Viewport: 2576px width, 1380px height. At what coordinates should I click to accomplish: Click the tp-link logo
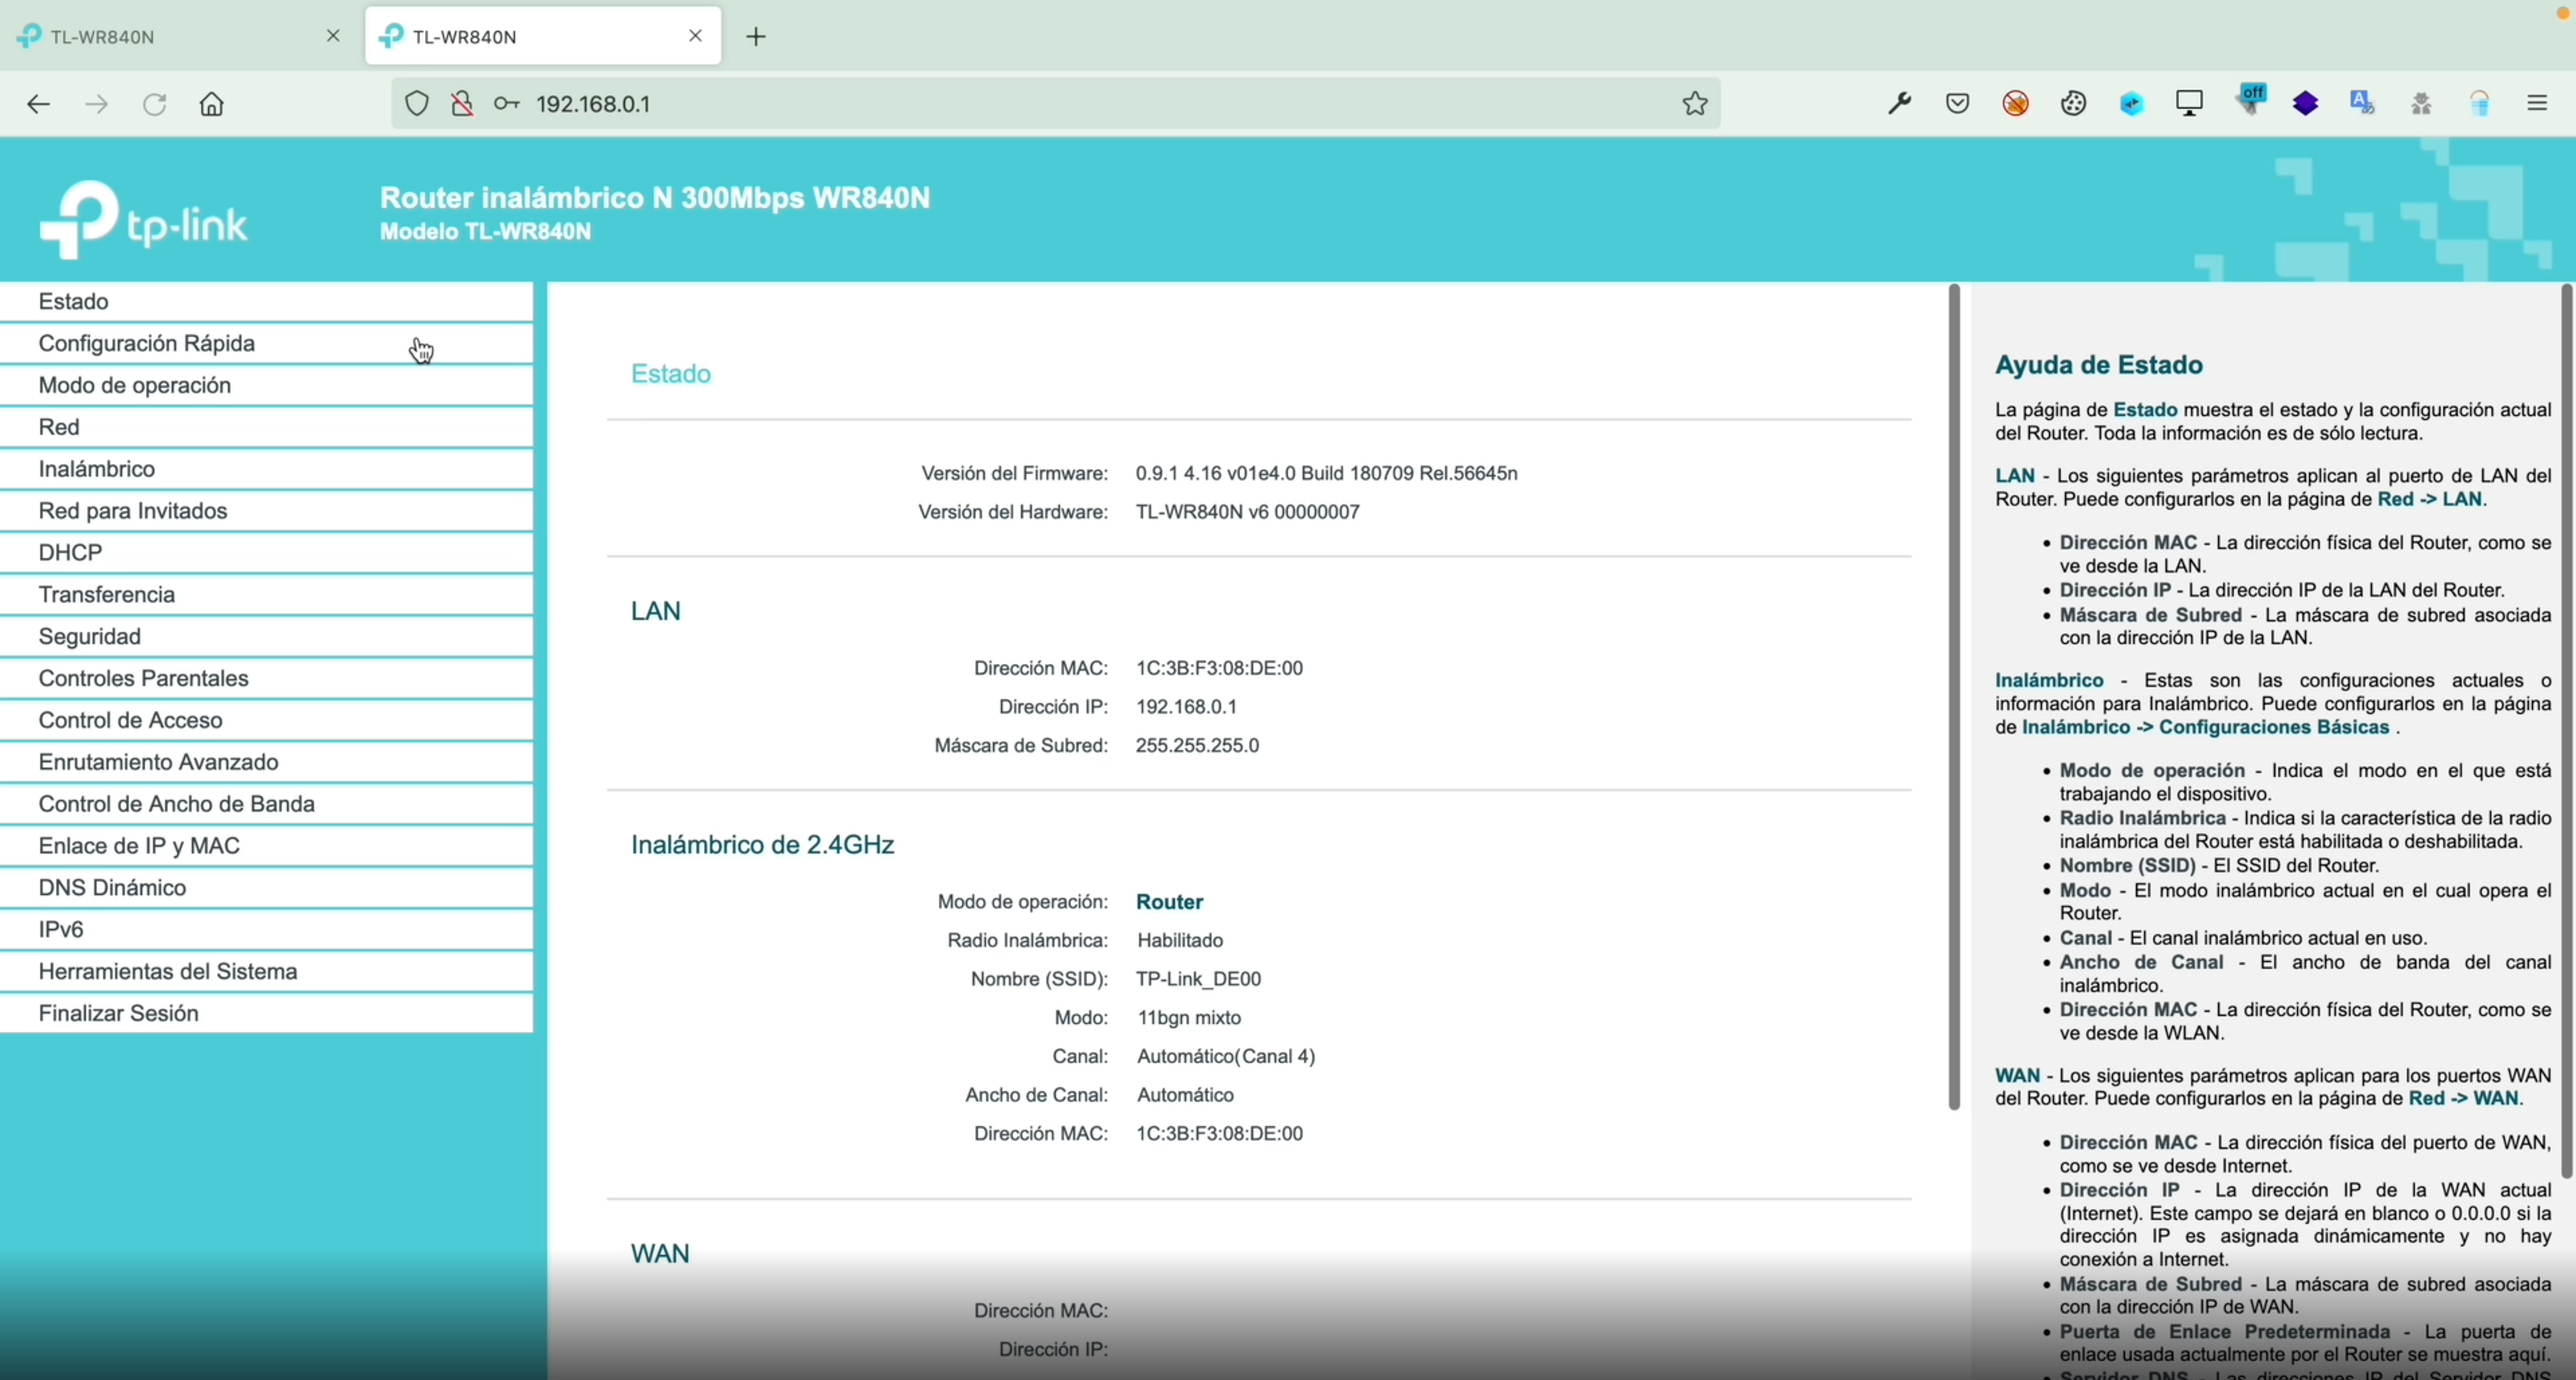click(143, 220)
